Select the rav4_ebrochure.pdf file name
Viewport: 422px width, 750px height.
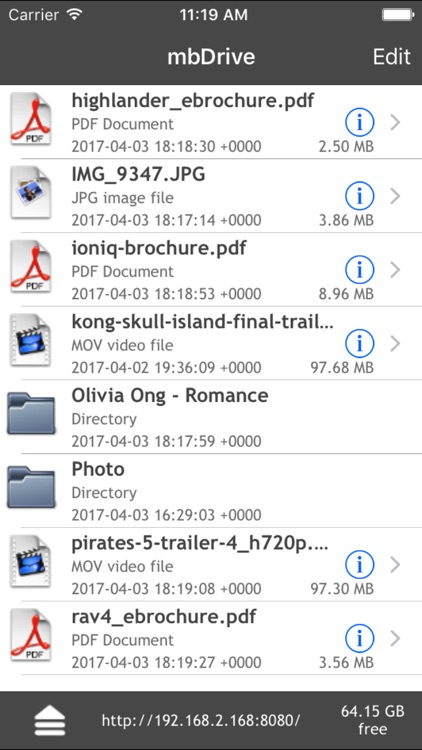164,617
